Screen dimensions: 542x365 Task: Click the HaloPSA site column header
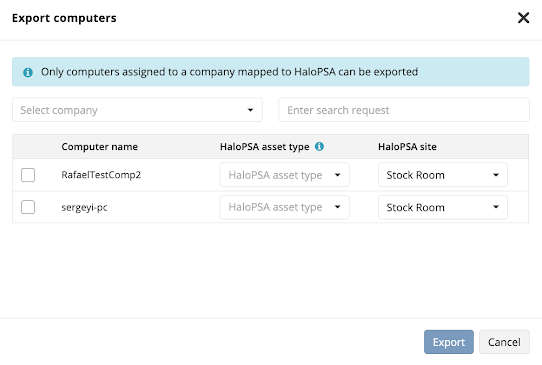point(407,147)
